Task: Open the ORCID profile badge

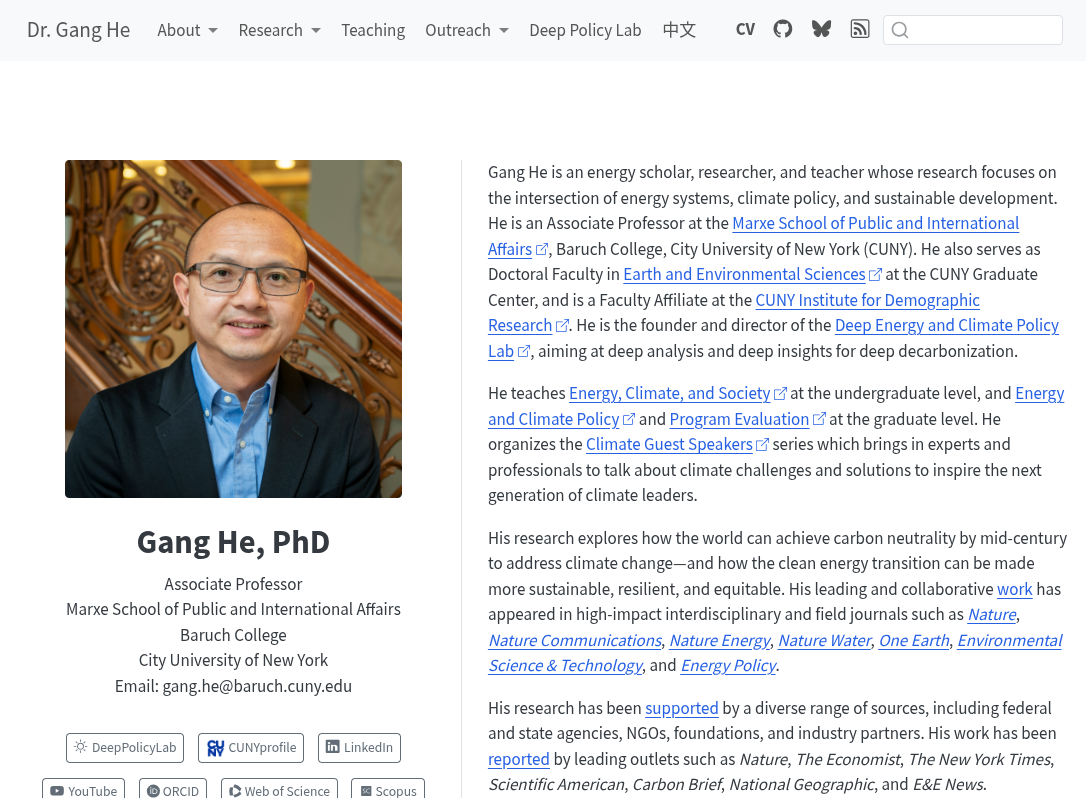Action: tap(173, 789)
